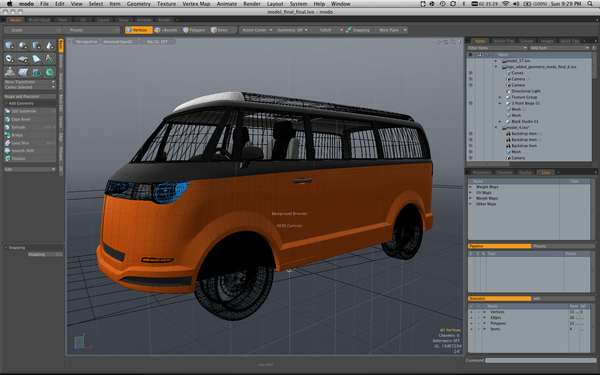Open the Action Center dropdown
The height and width of the screenshot is (375, 600).
(257, 30)
